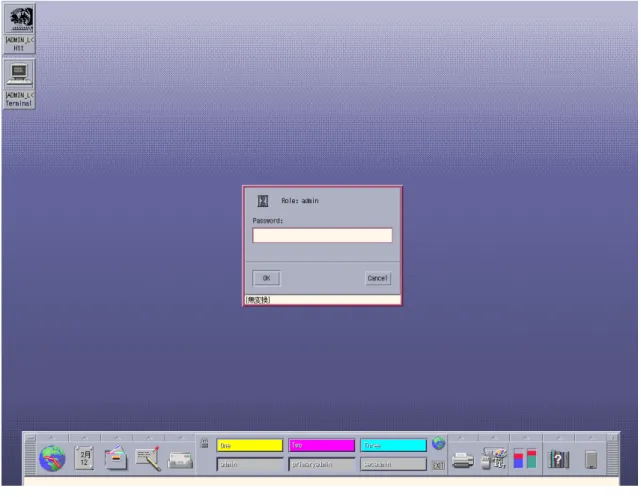Screen dimensions: 641x497
Task: Select the primaryadmin role workspace
Action: coord(322,465)
